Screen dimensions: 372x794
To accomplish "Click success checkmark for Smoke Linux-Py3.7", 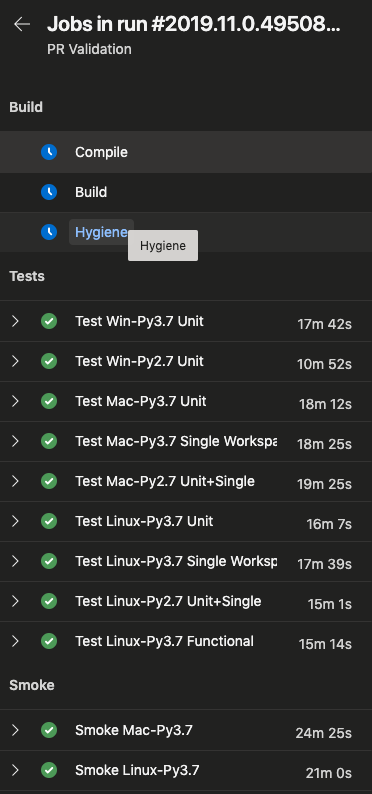I will pyautogui.click(x=49, y=770).
